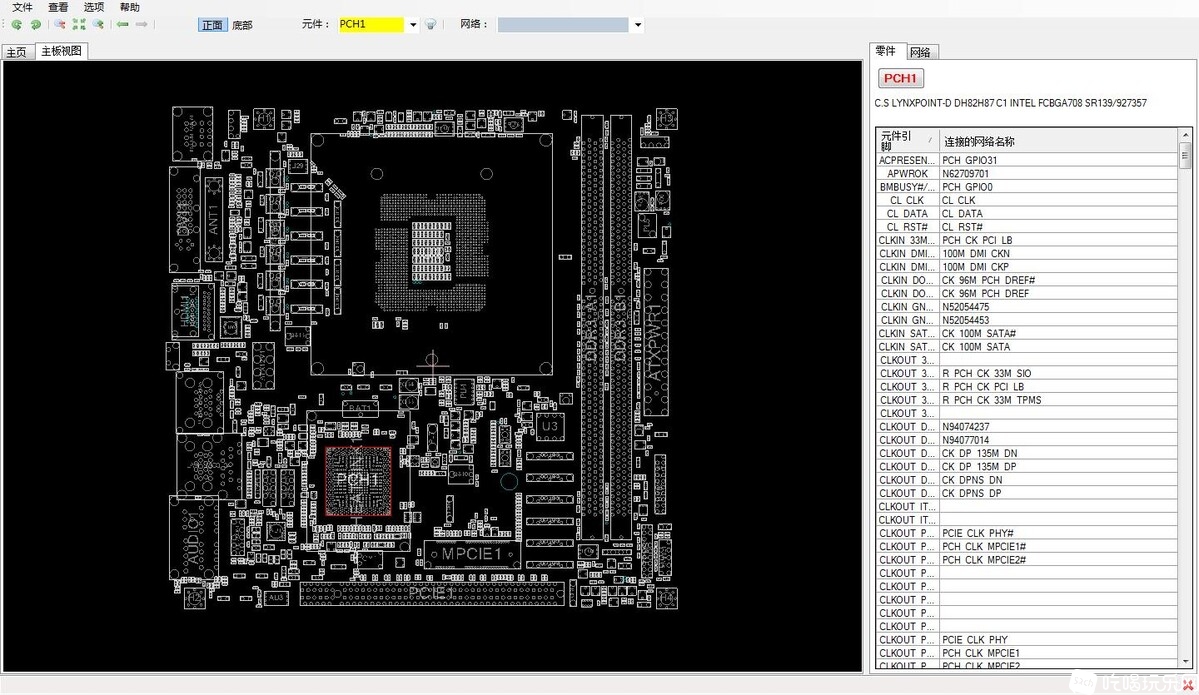The height and width of the screenshot is (695, 1199).
Task: Select the R PCH CK 33M SIO cell
Action: (x=1058, y=373)
